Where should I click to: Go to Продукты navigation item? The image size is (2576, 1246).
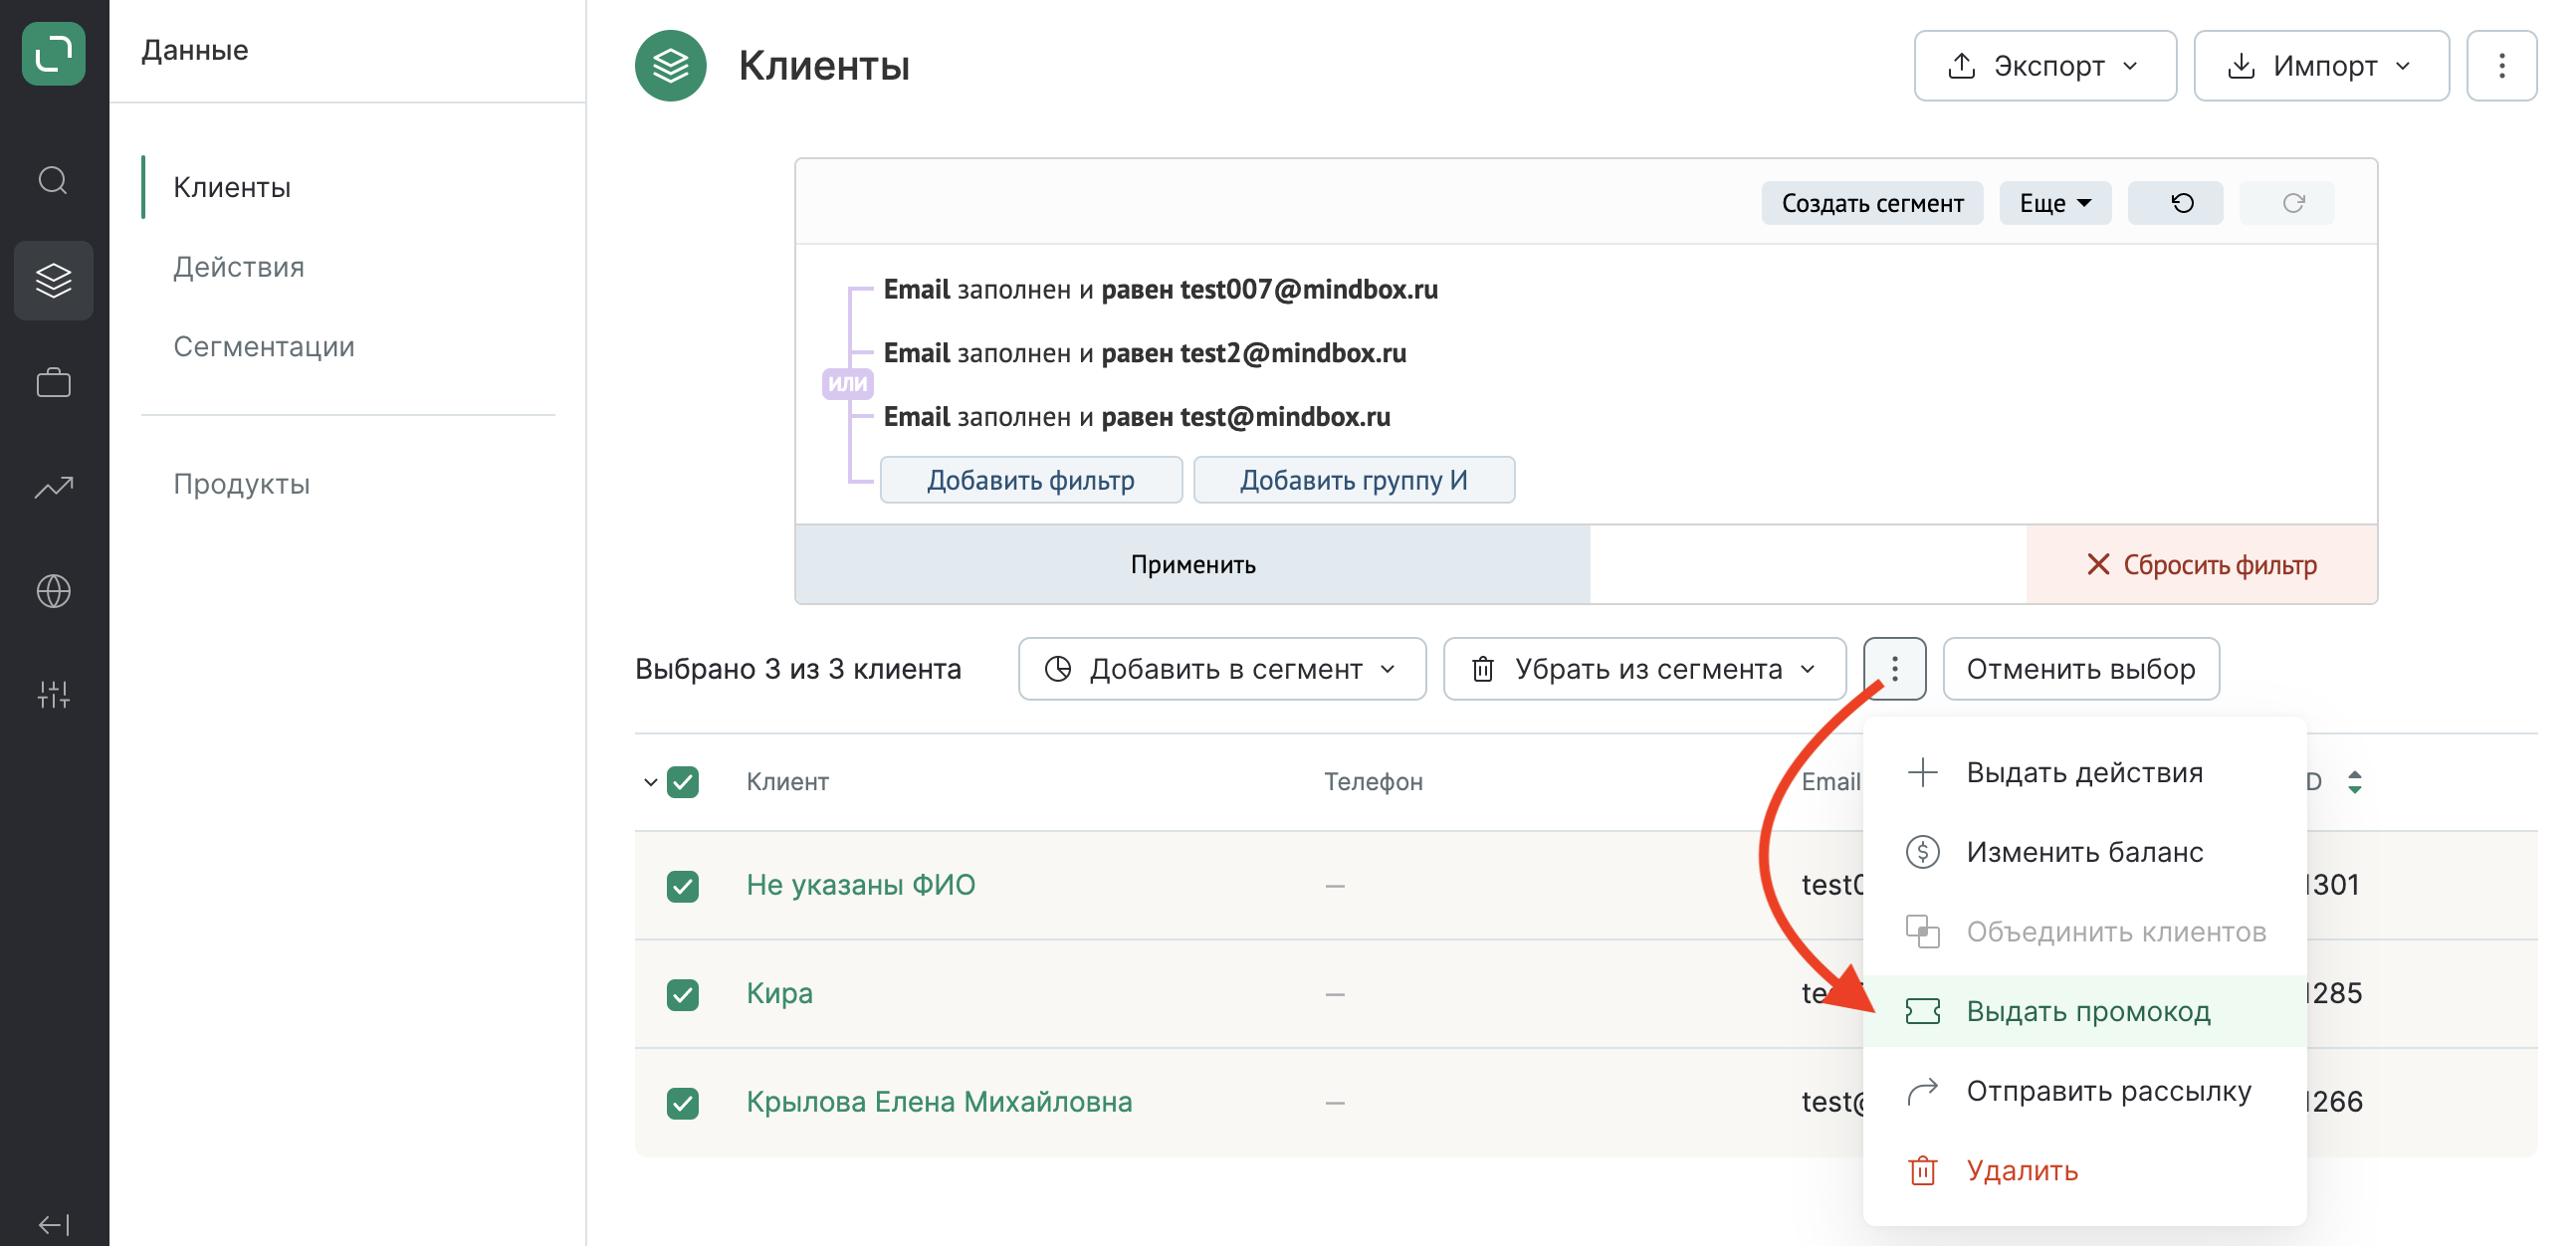click(242, 484)
